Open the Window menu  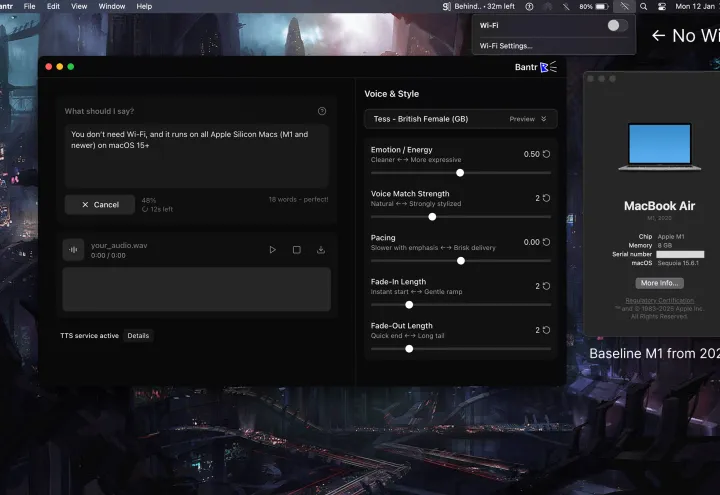tap(112, 6)
